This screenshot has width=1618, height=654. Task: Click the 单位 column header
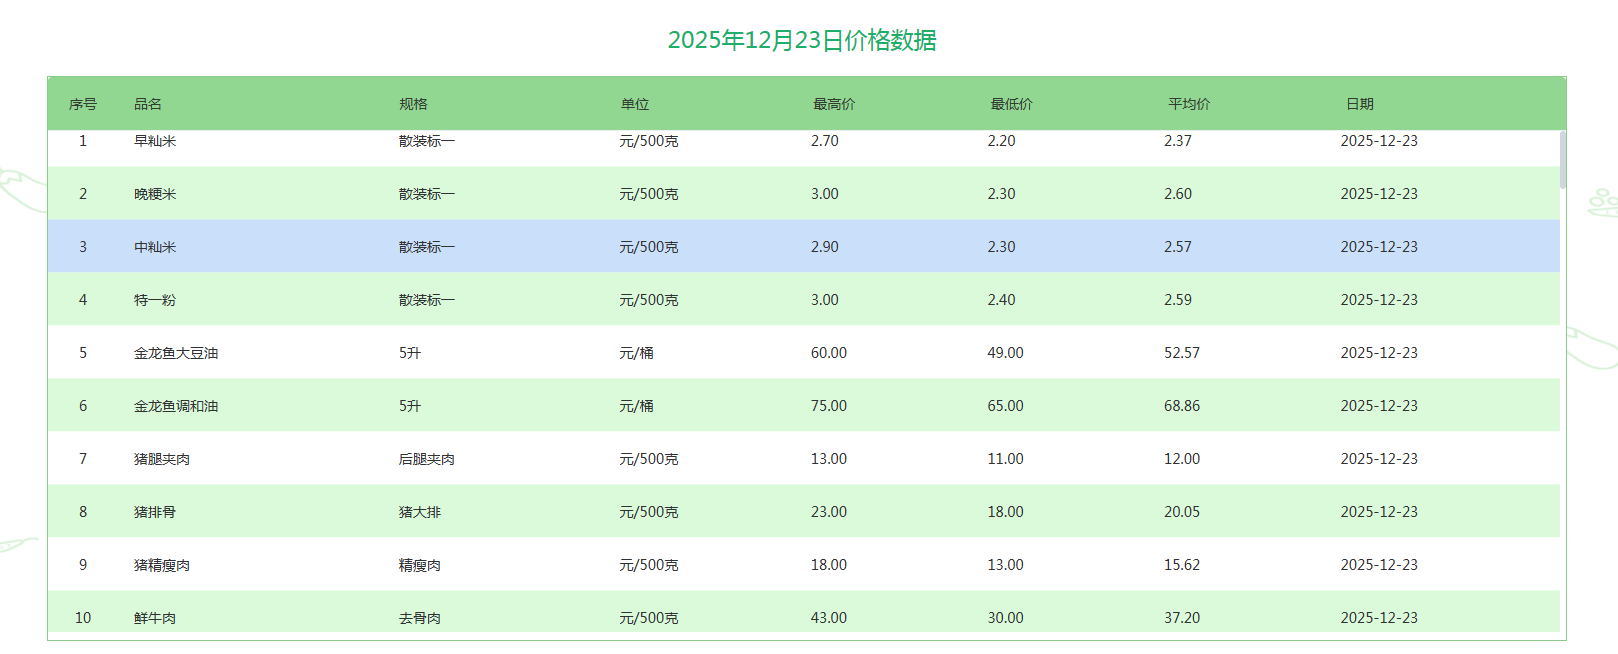[634, 104]
